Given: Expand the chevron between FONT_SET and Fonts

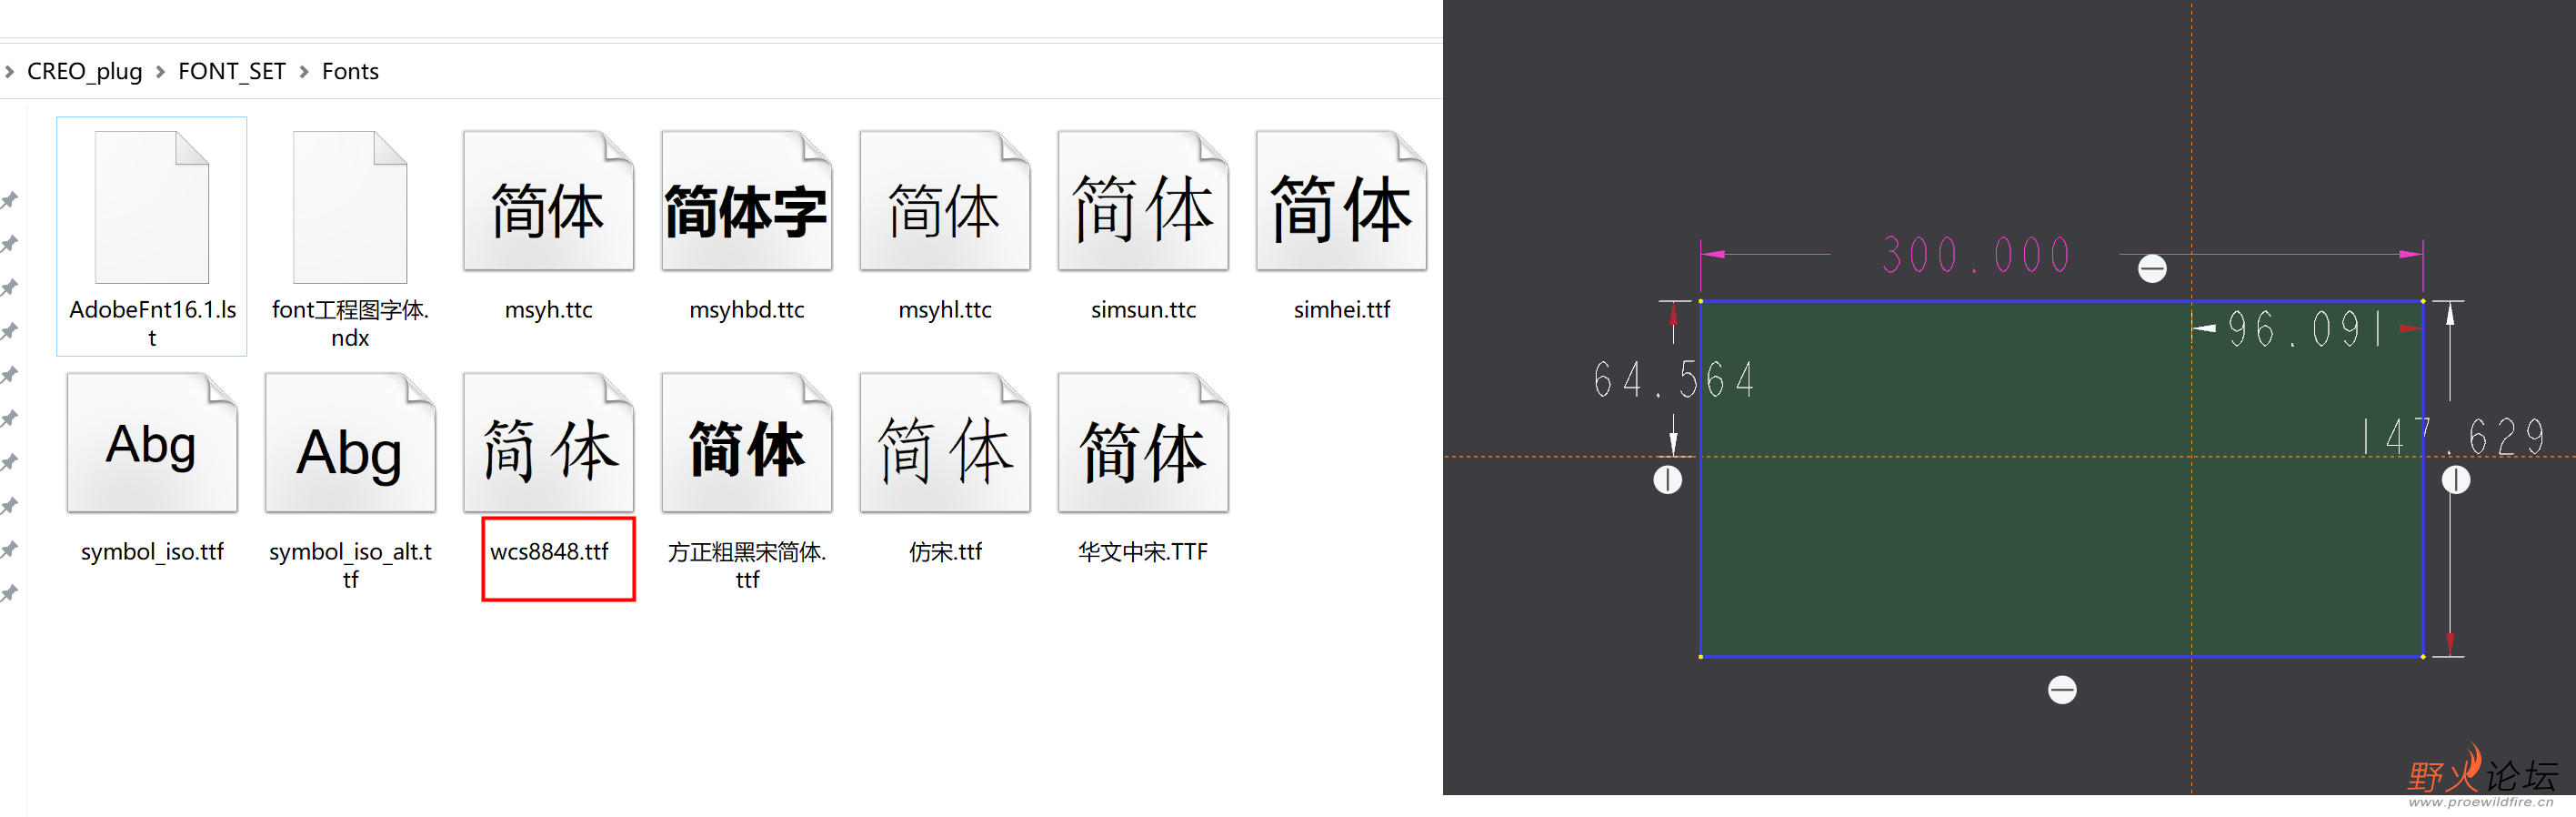Looking at the screenshot, I should tap(304, 71).
